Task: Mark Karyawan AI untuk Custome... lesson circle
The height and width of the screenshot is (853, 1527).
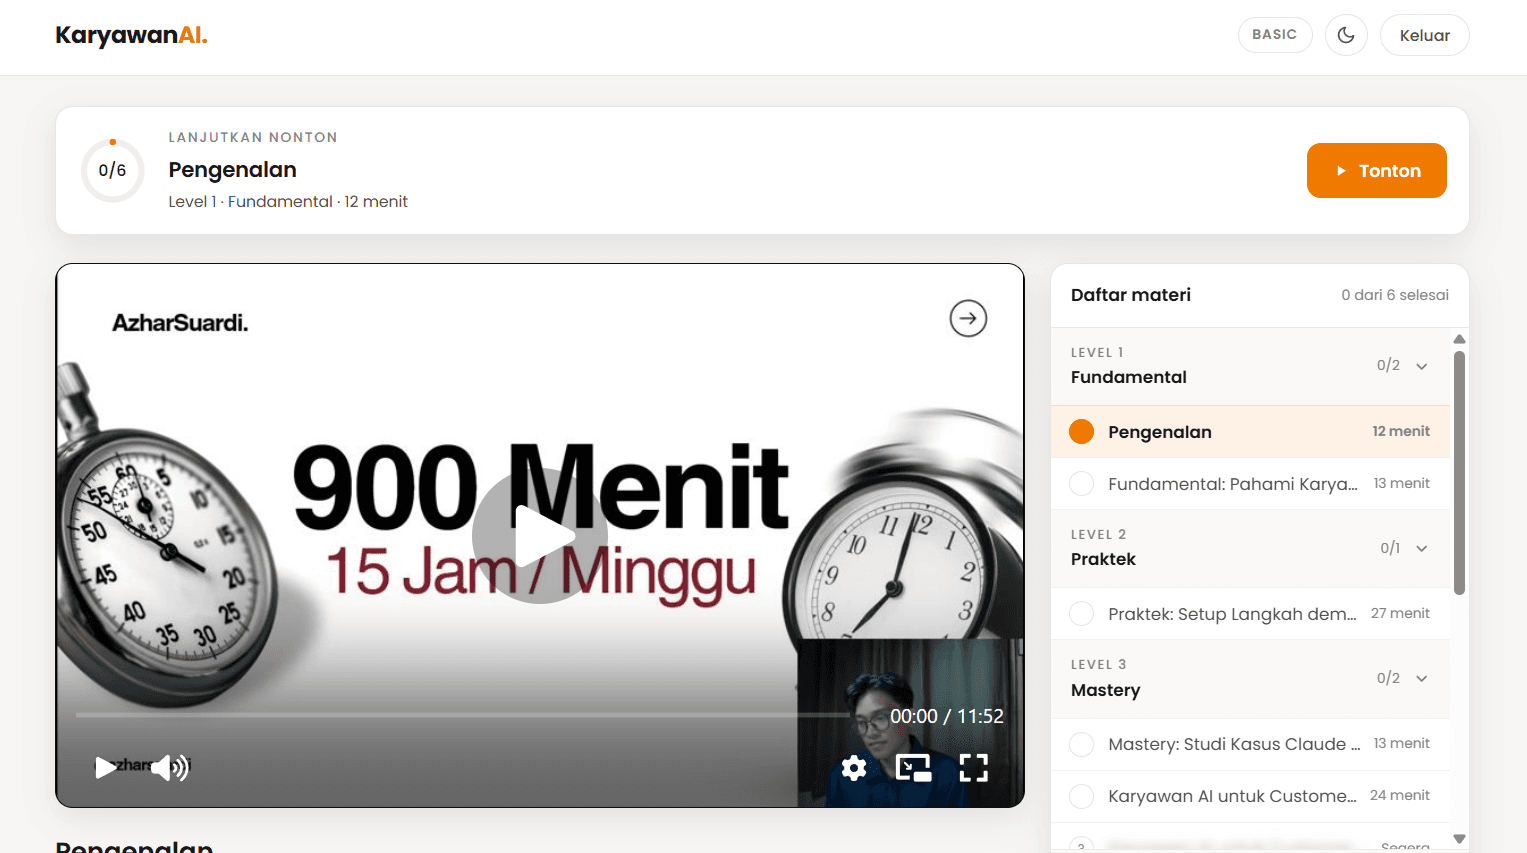Action: 1081,796
